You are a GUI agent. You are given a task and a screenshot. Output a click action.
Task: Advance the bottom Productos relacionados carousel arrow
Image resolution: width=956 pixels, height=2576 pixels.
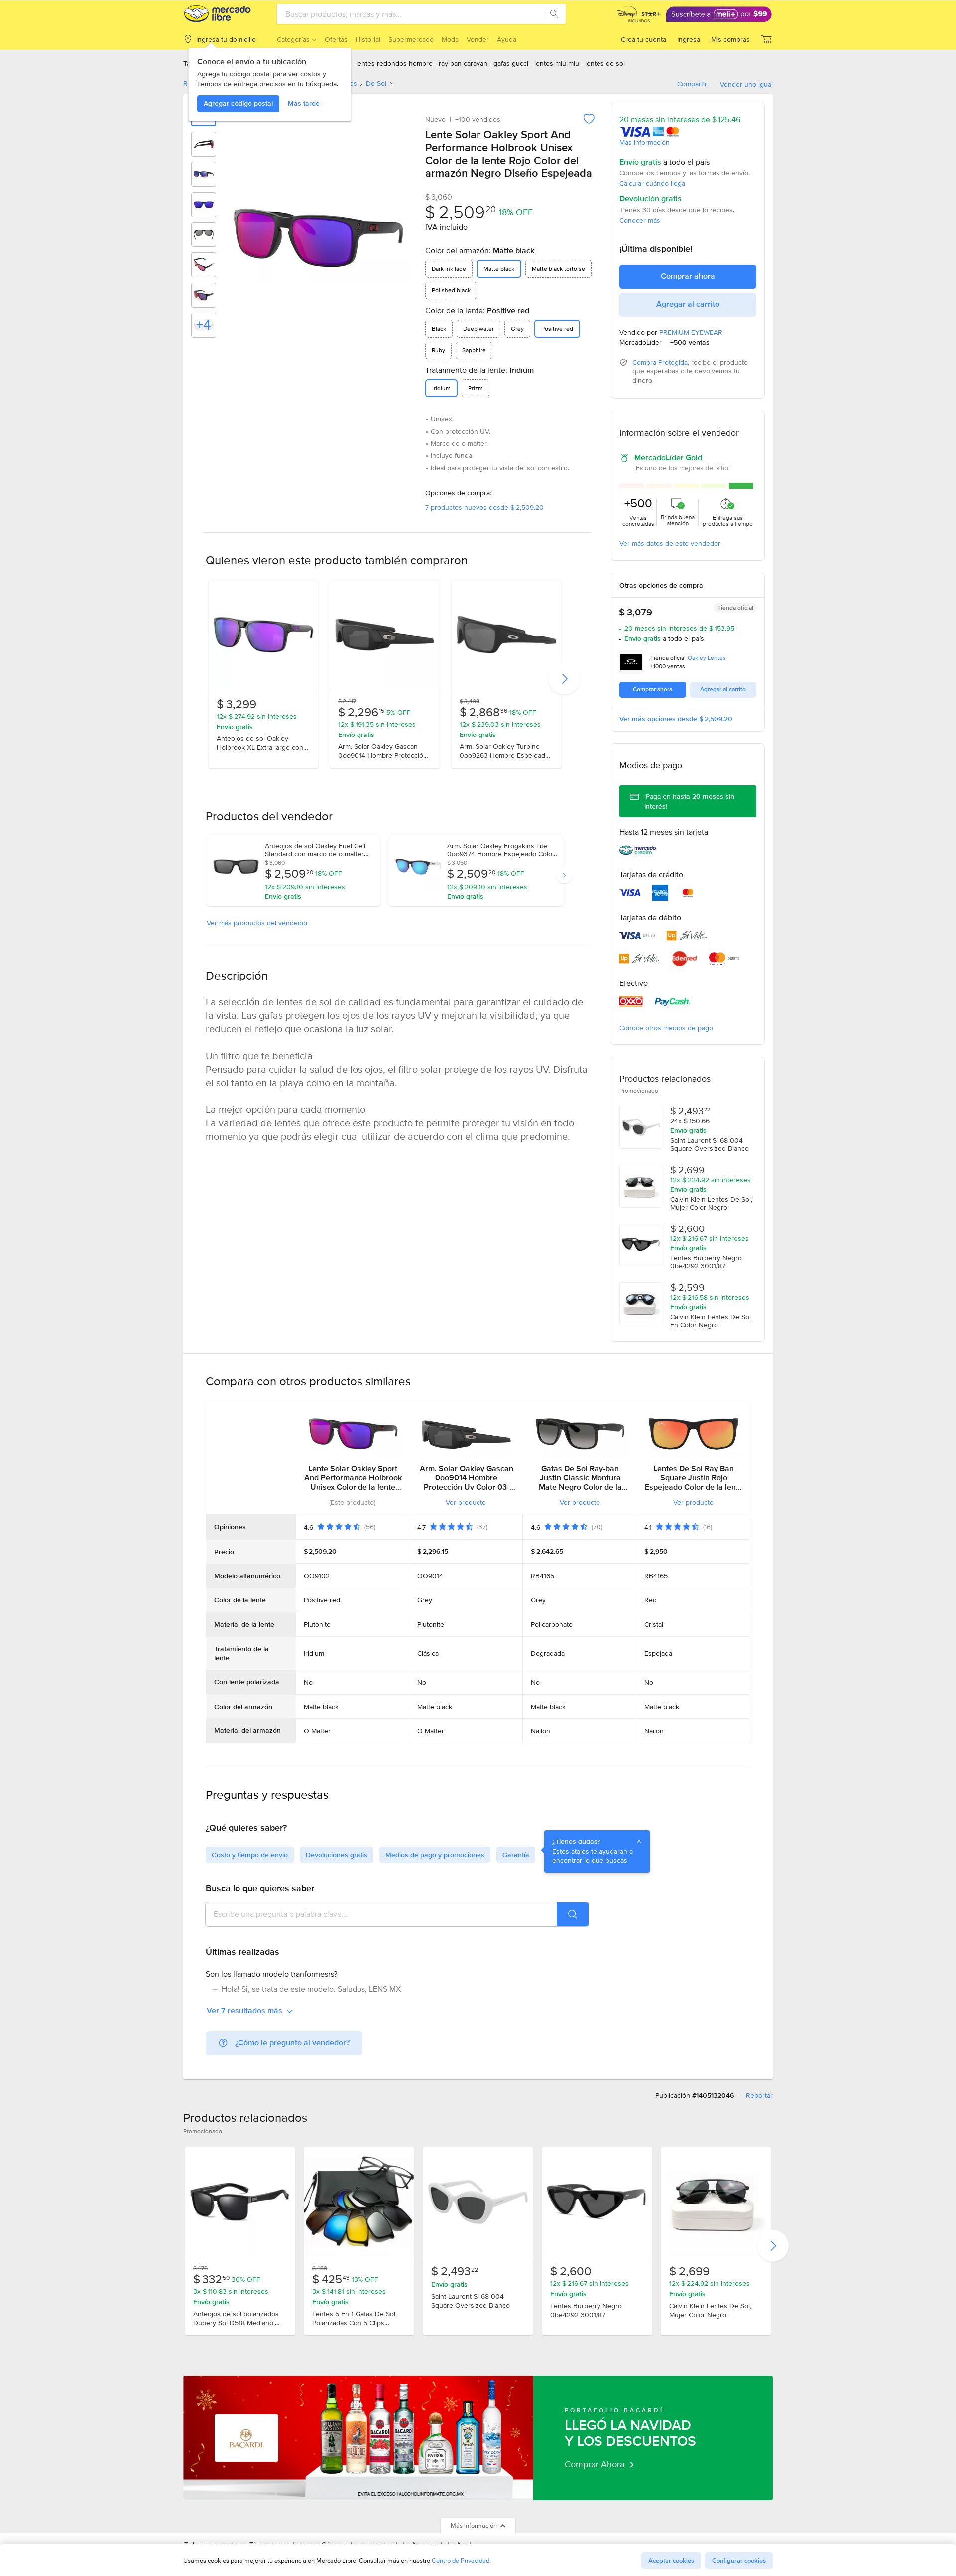773,2245
